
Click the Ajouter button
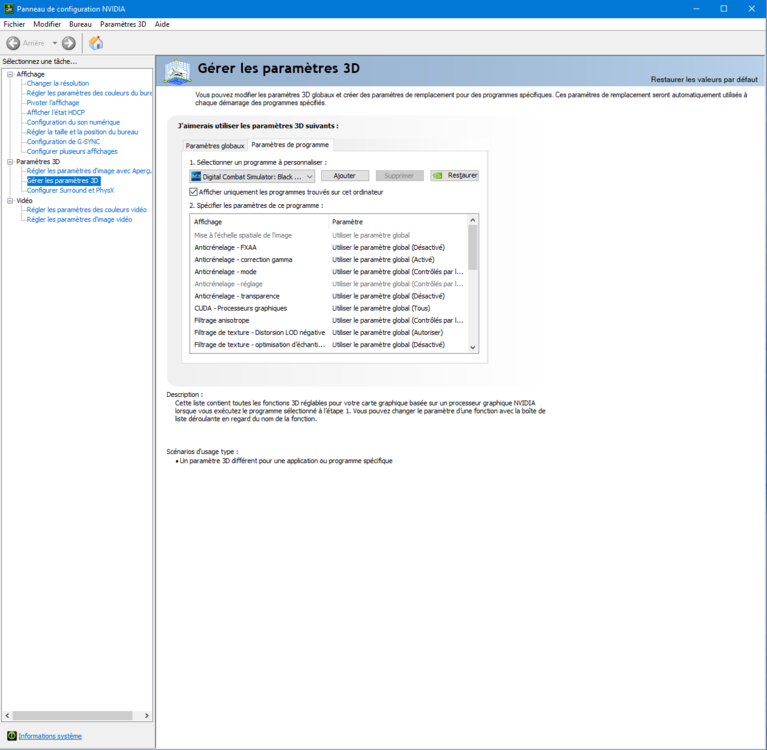[345, 176]
